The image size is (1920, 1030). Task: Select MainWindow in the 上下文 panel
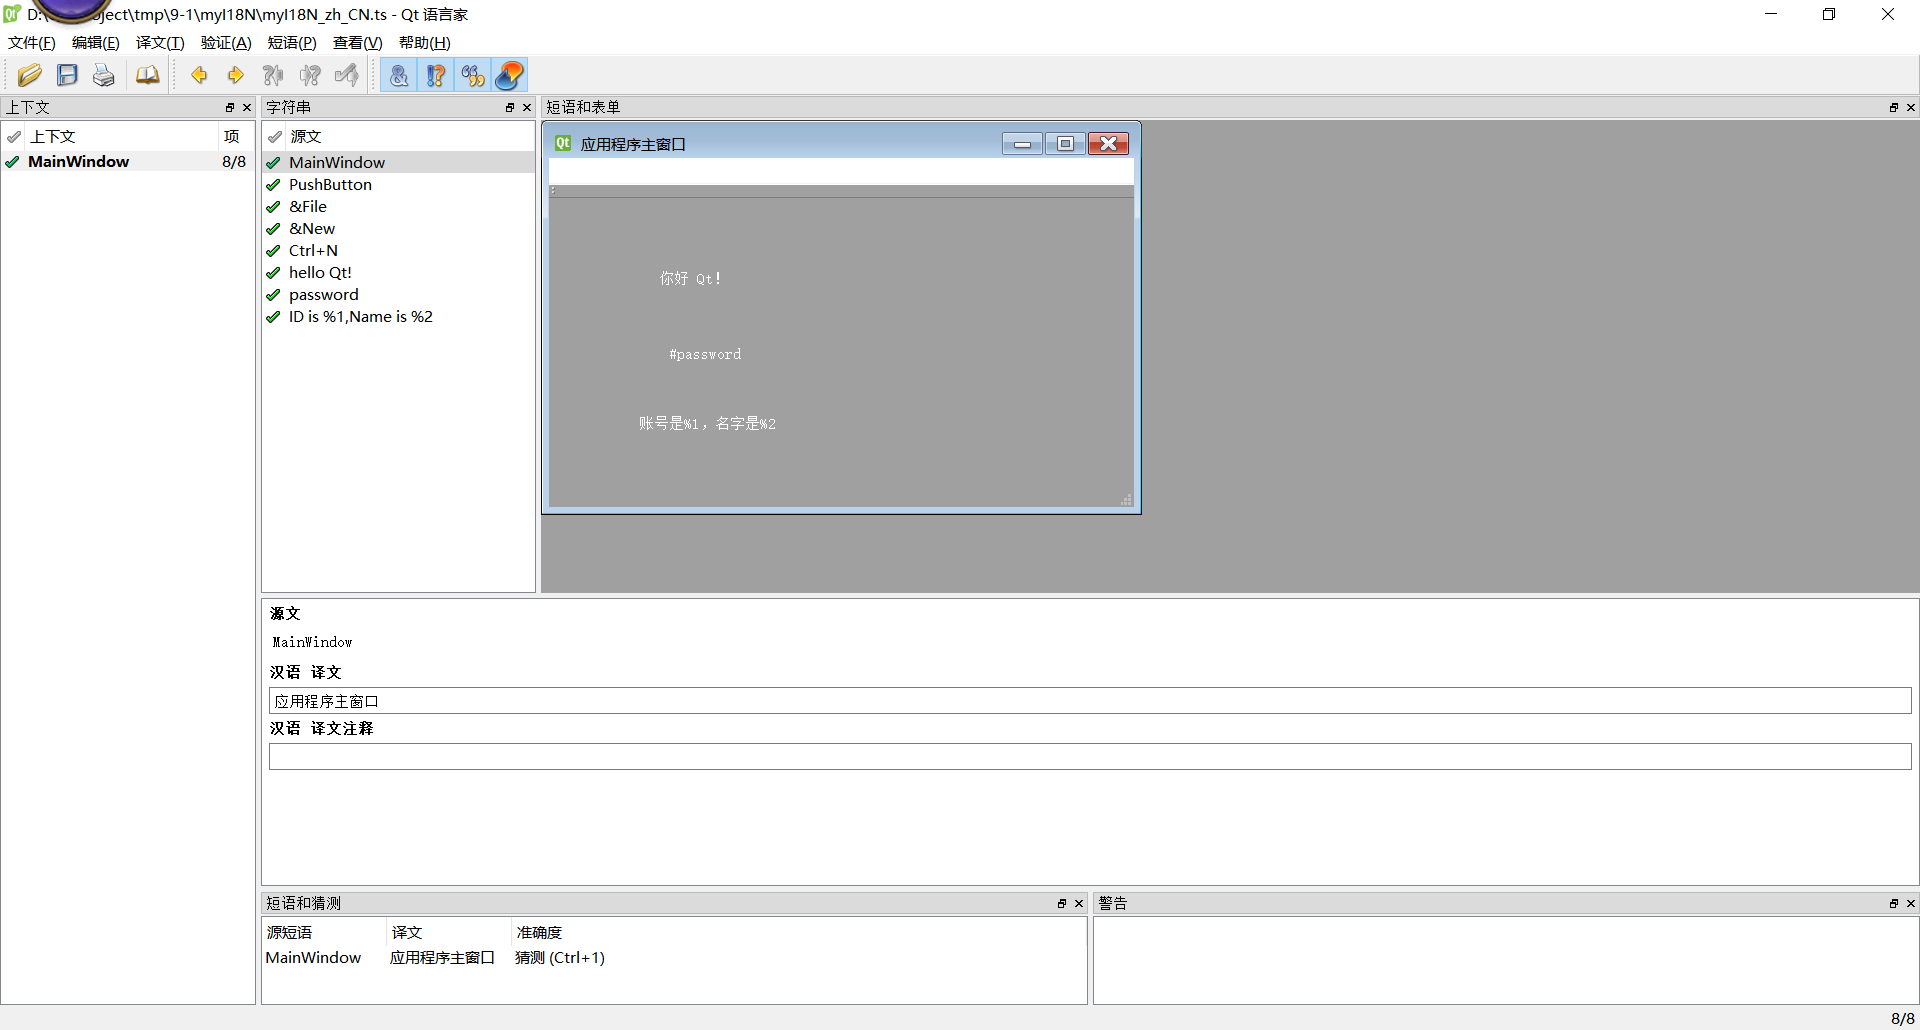[78, 161]
